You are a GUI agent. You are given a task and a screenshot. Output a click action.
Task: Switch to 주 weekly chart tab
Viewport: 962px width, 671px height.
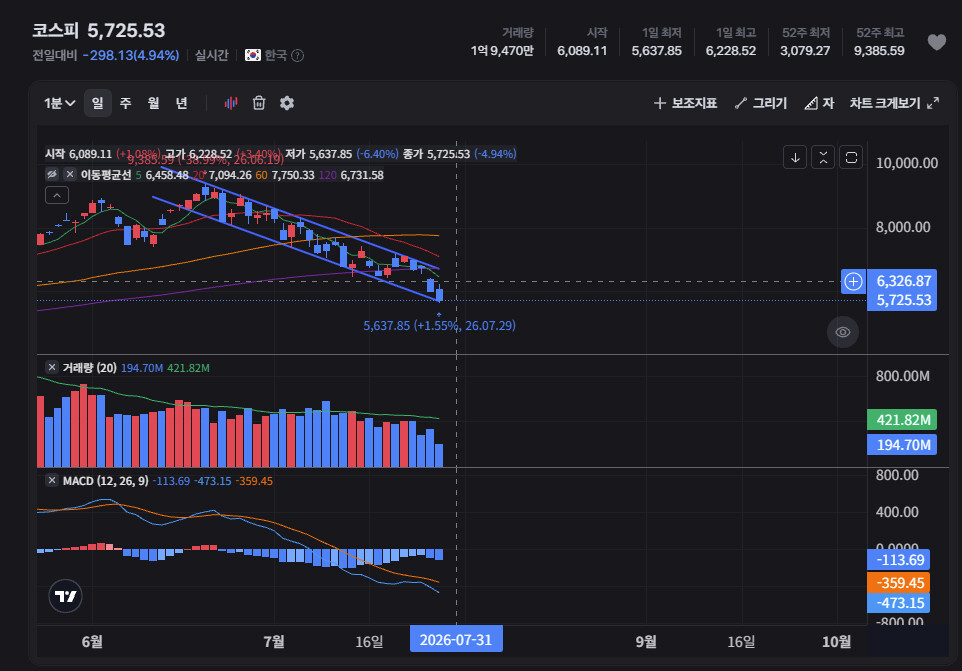pyautogui.click(x=125, y=103)
